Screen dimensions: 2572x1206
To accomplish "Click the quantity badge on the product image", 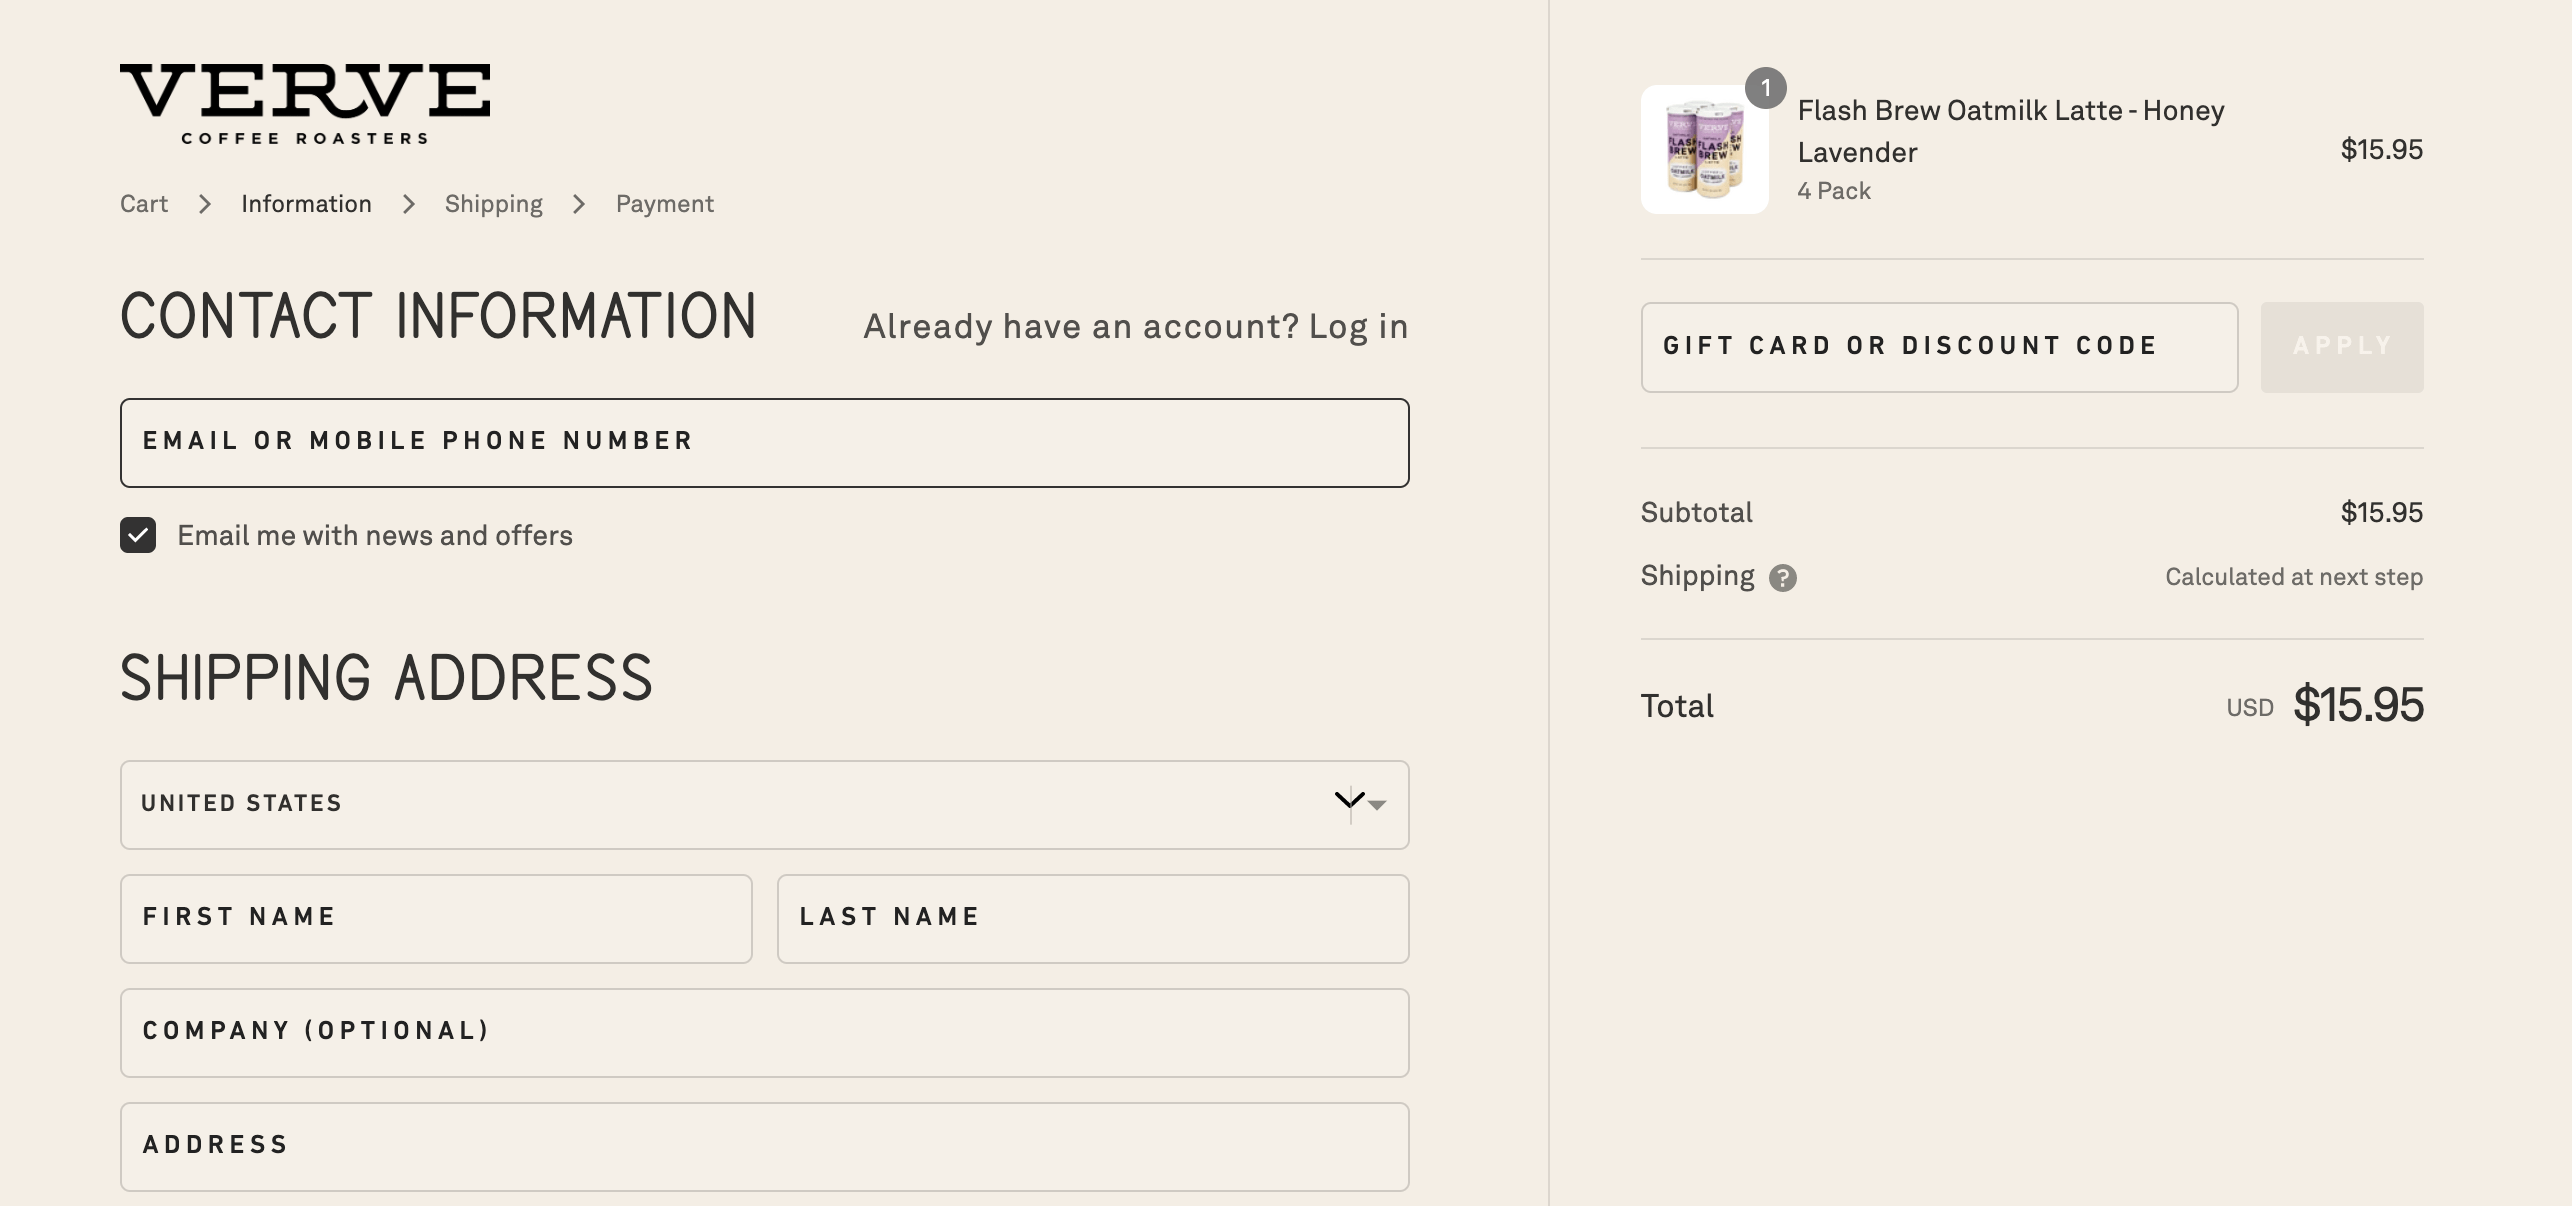I will coord(1765,88).
